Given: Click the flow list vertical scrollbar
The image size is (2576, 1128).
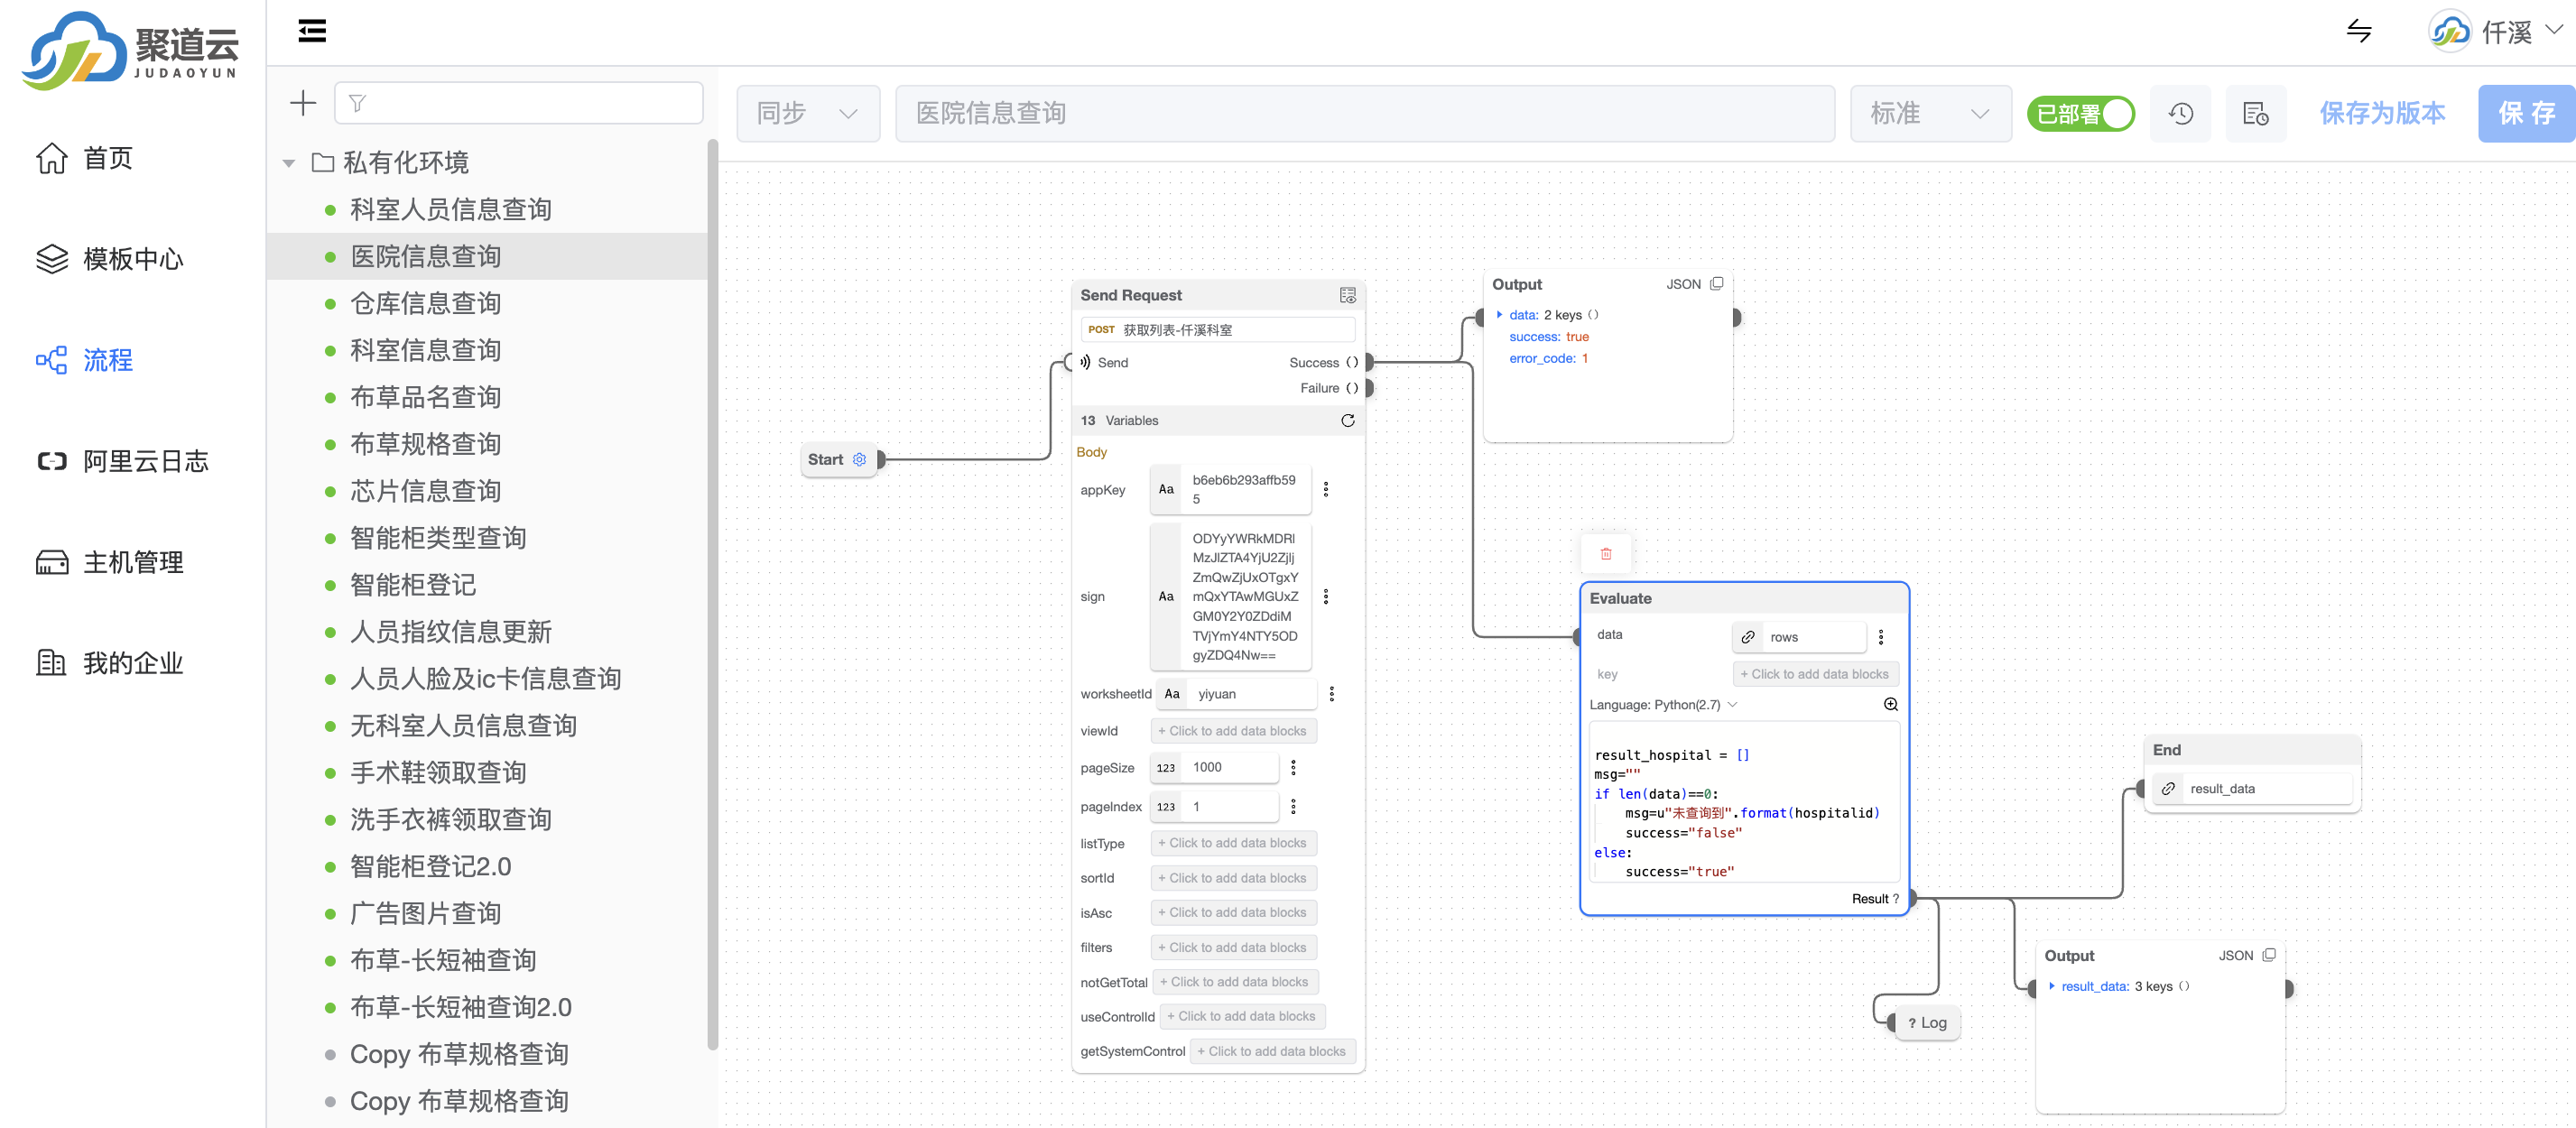Looking at the screenshot, I should click(x=713, y=595).
